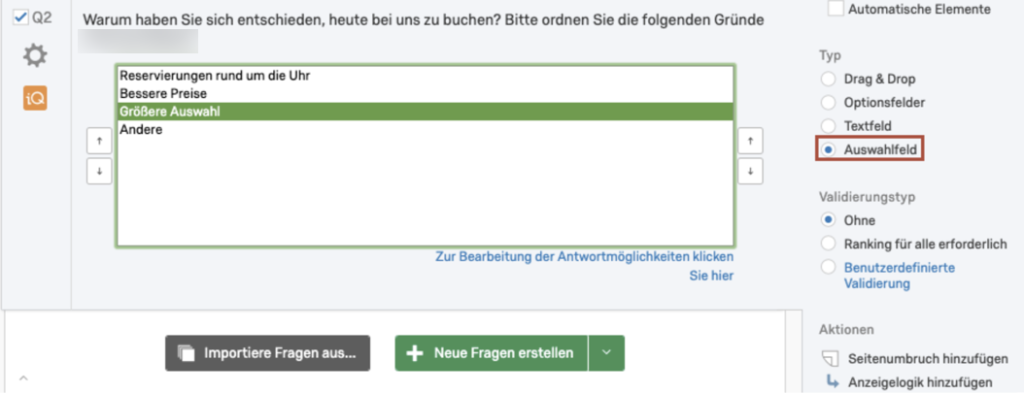The height and width of the screenshot is (393, 1024).
Task: Click the left-side move down arrow
Action: coord(99,172)
